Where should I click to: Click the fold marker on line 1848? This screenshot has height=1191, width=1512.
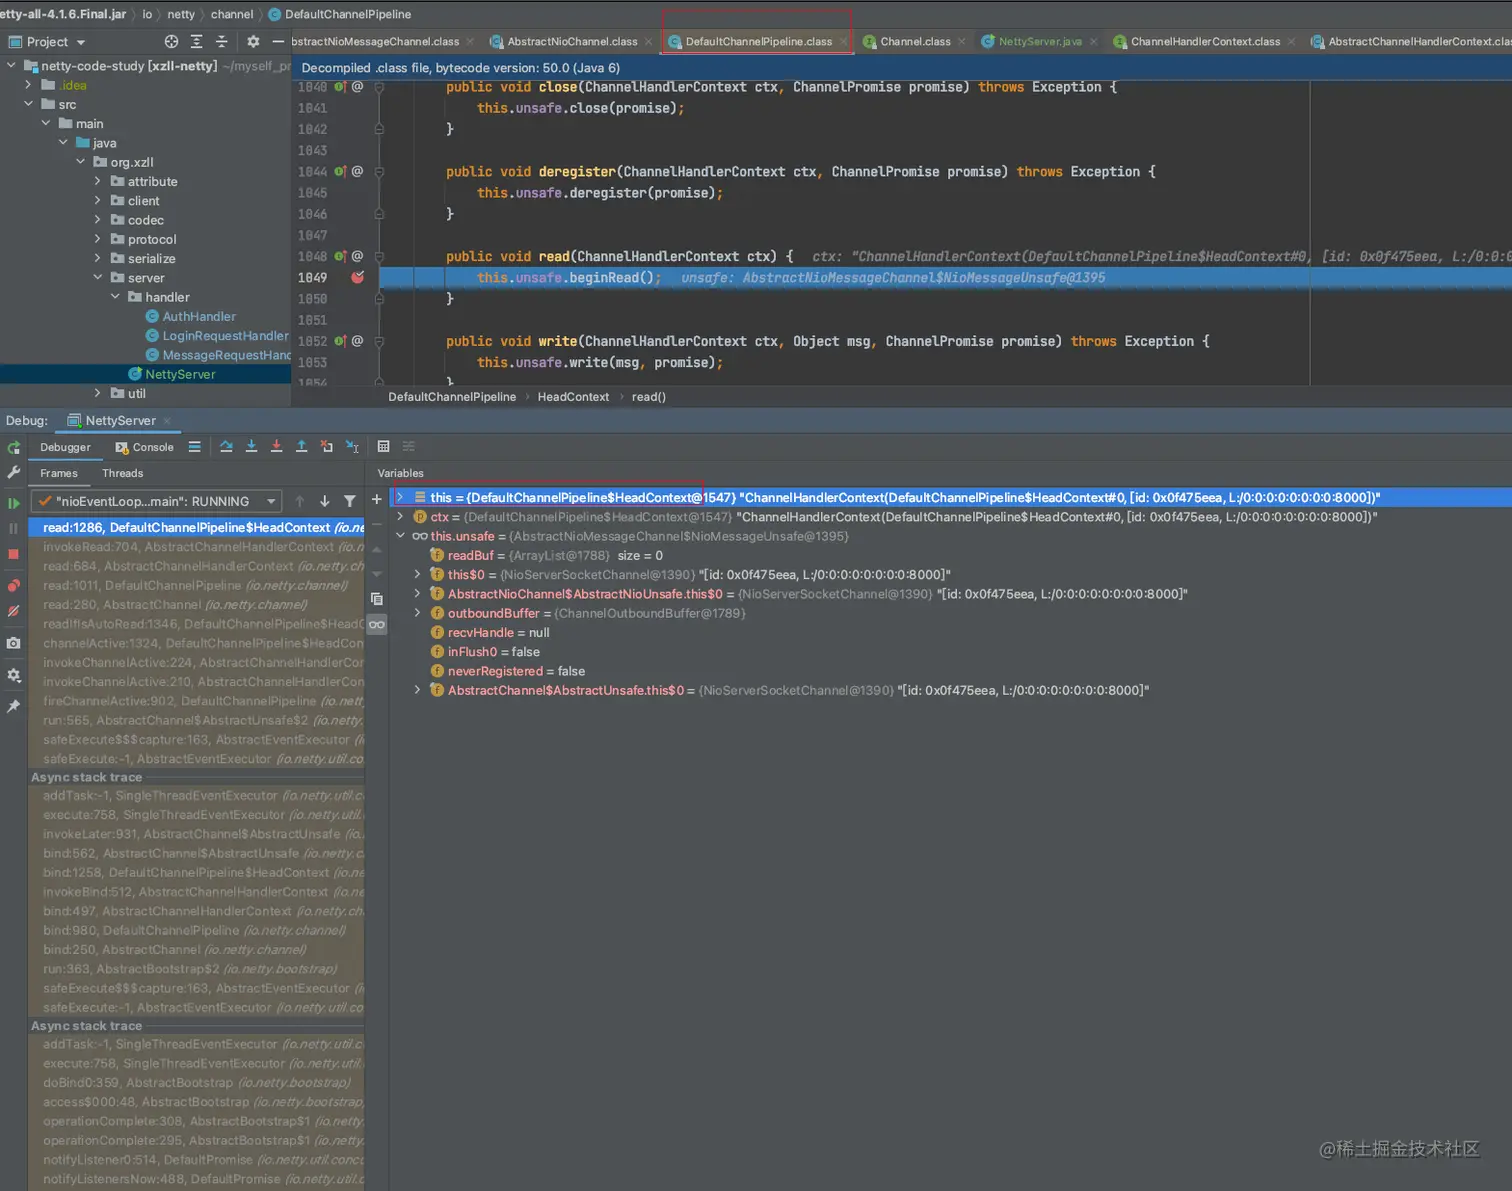click(379, 257)
